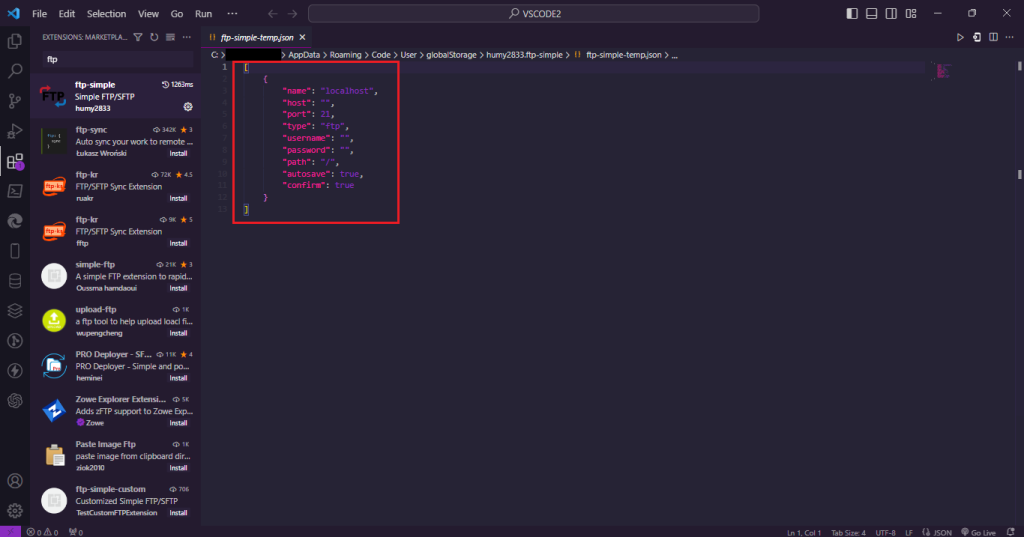Install ftp-kr by fftp
The image size is (1024, 537).
[178, 243]
